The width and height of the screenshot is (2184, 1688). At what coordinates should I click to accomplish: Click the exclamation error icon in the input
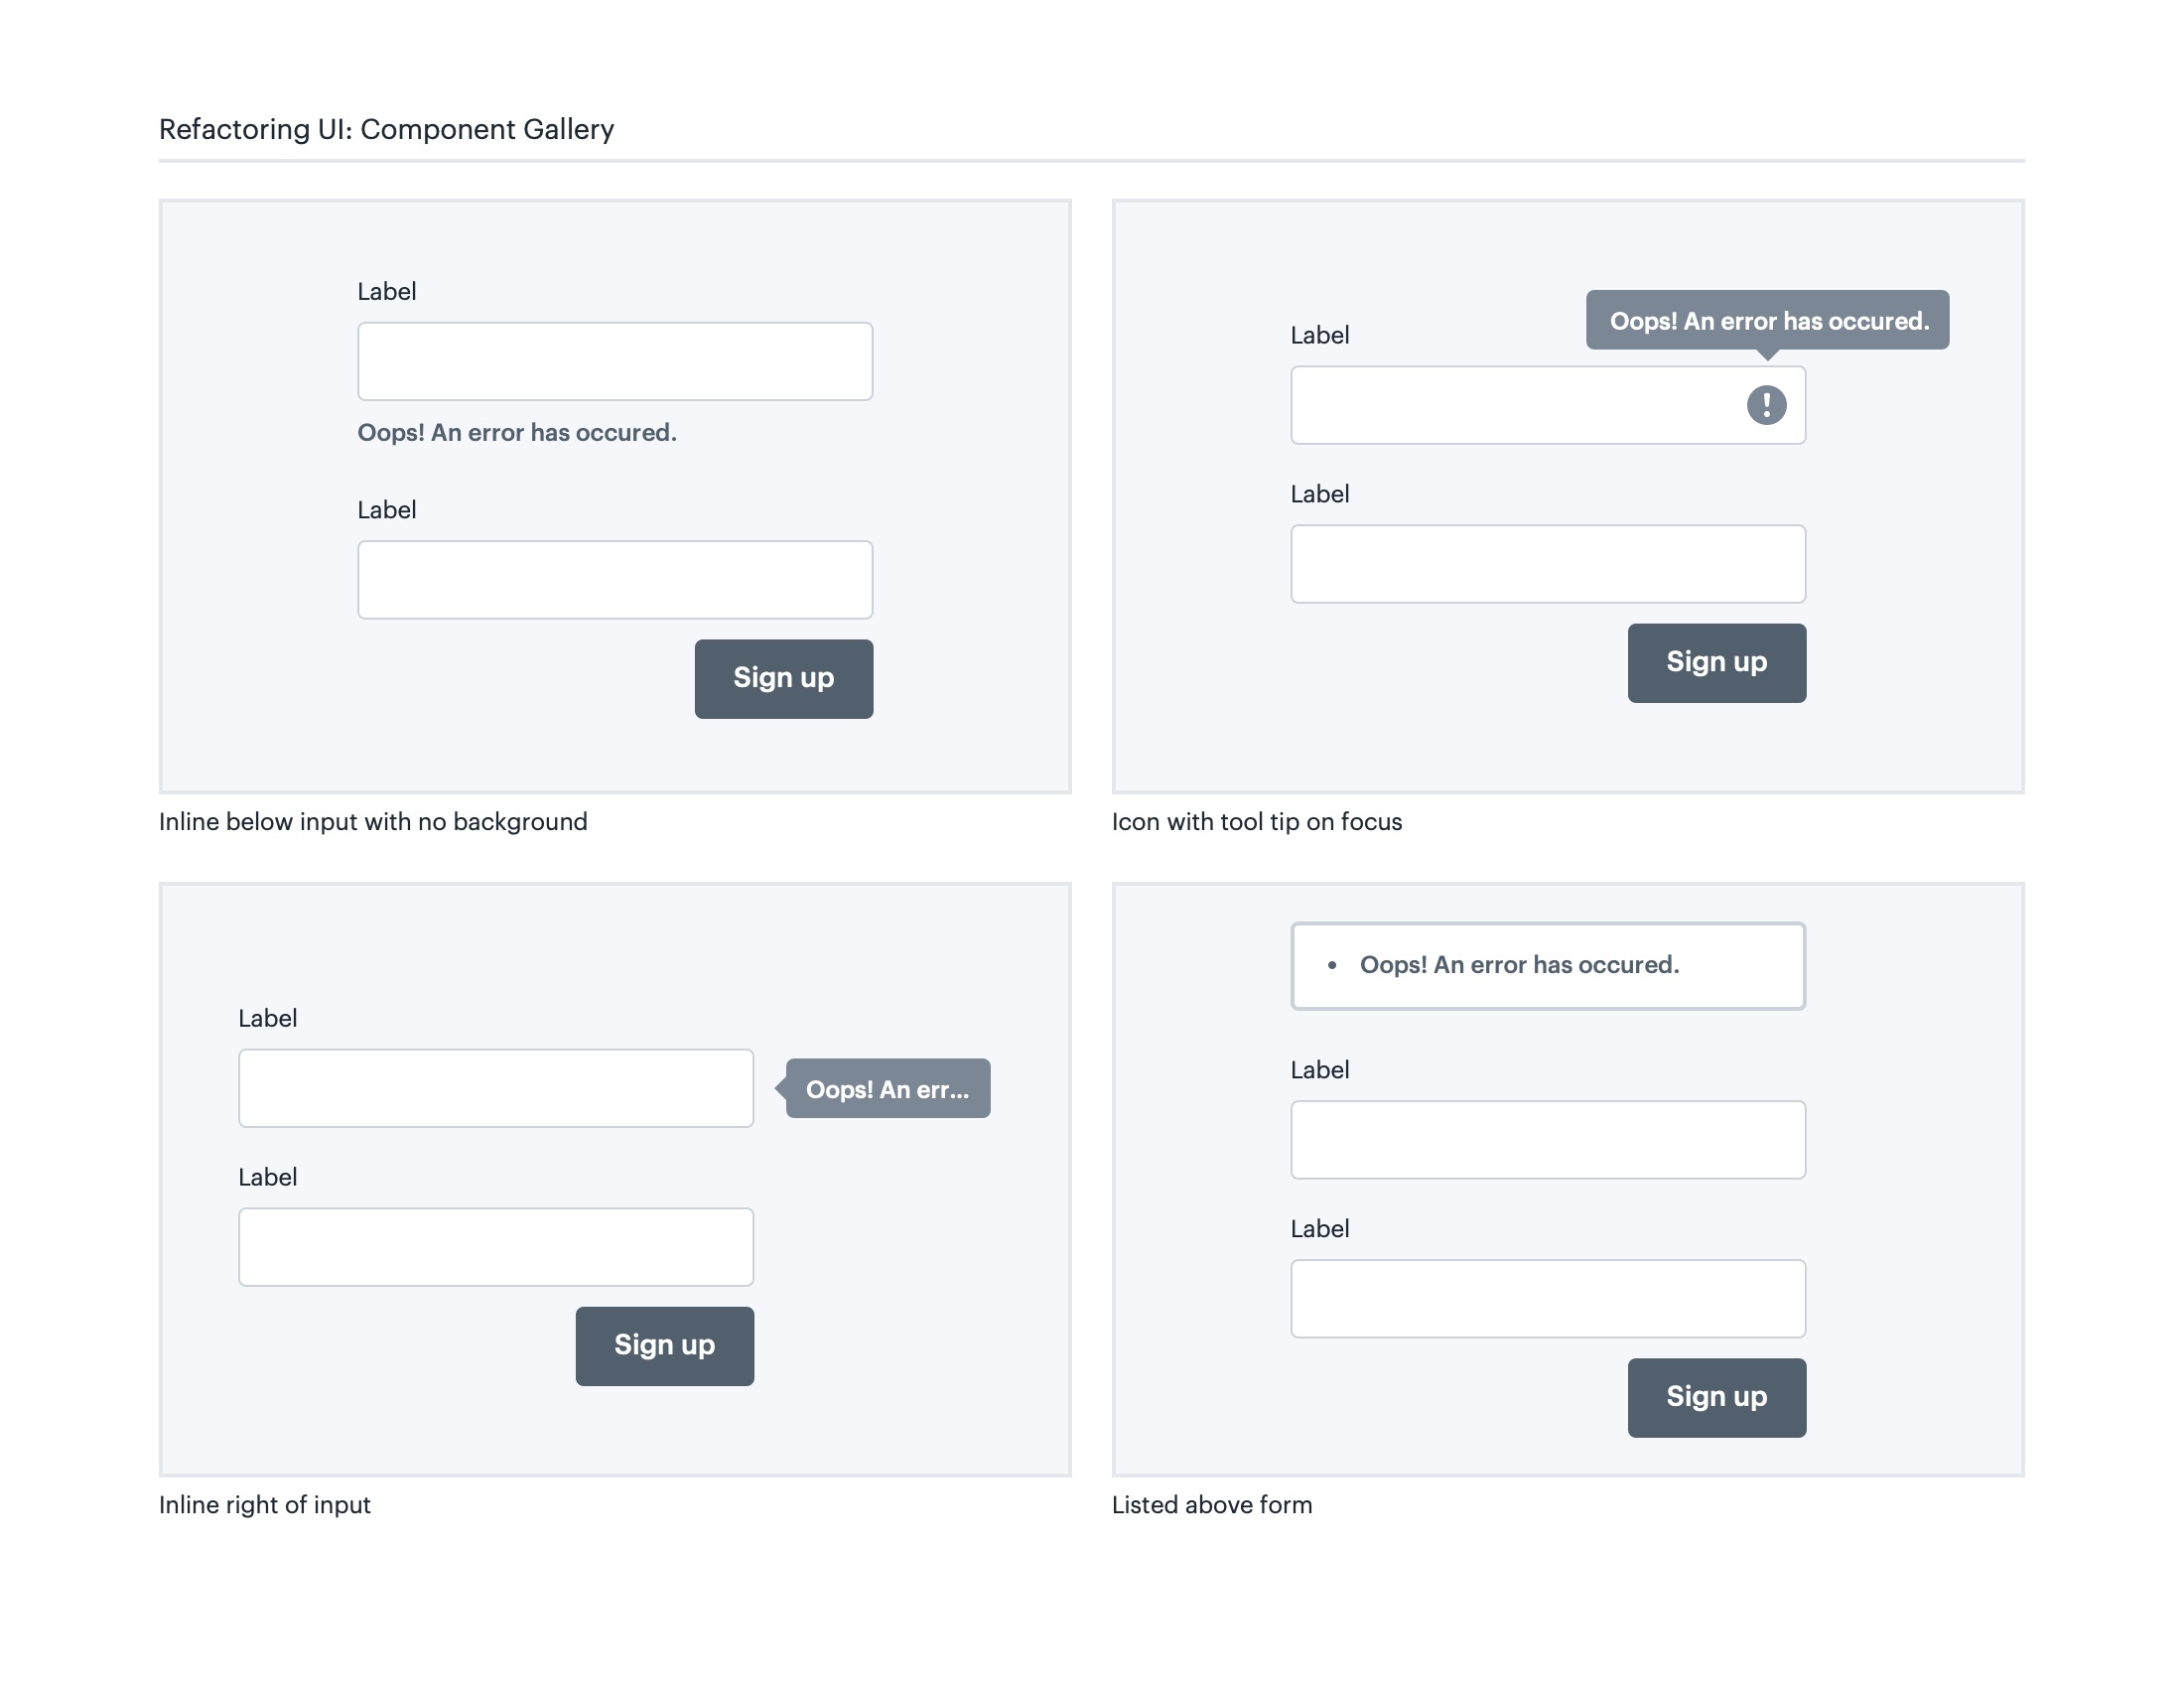coord(1766,405)
